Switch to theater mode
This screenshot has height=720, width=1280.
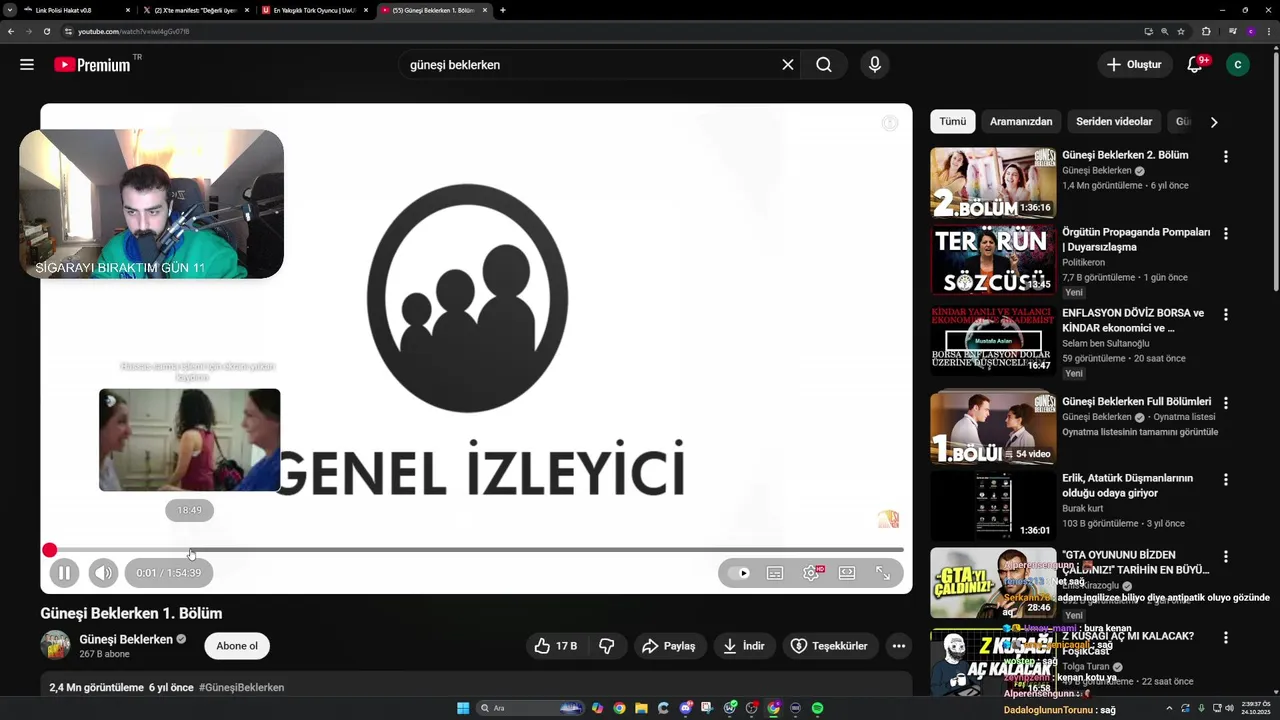[x=847, y=573]
